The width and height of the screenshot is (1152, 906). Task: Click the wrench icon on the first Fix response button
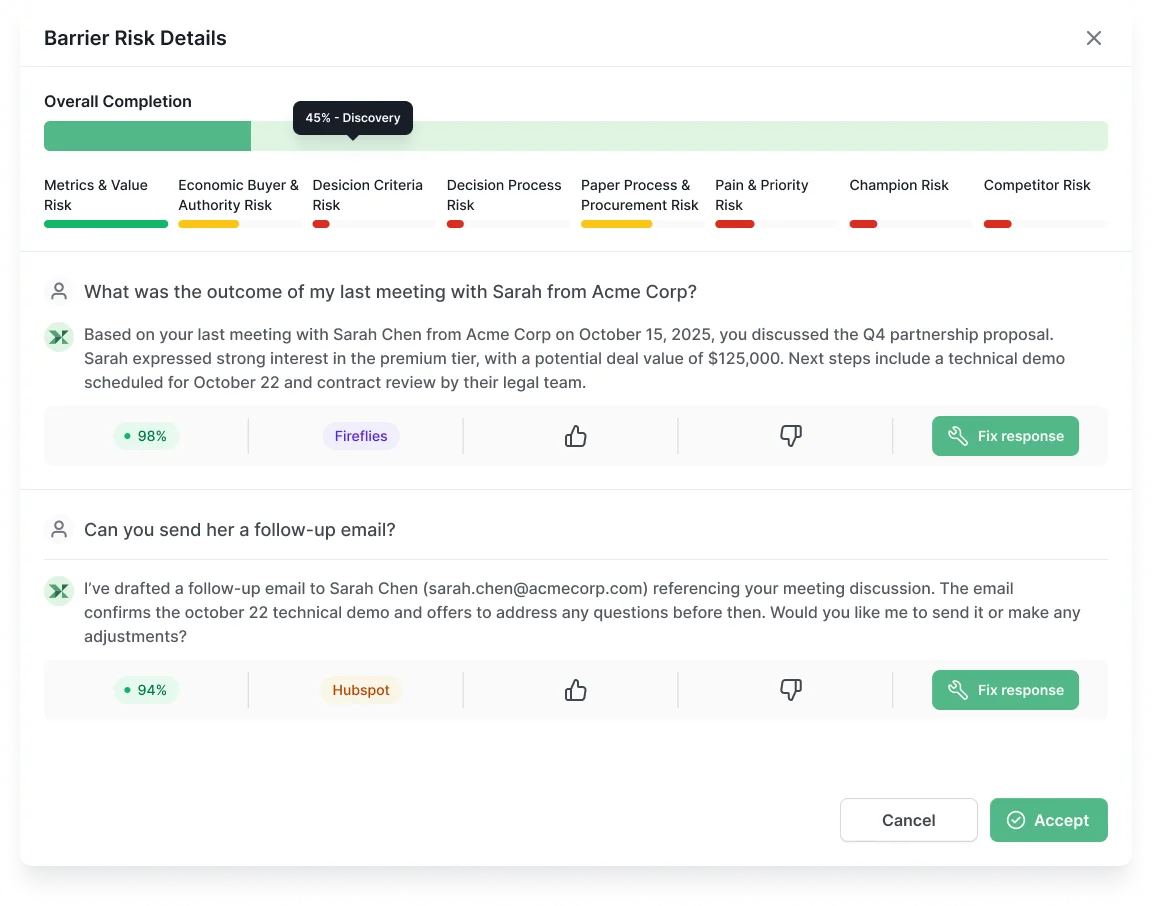[957, 435]
